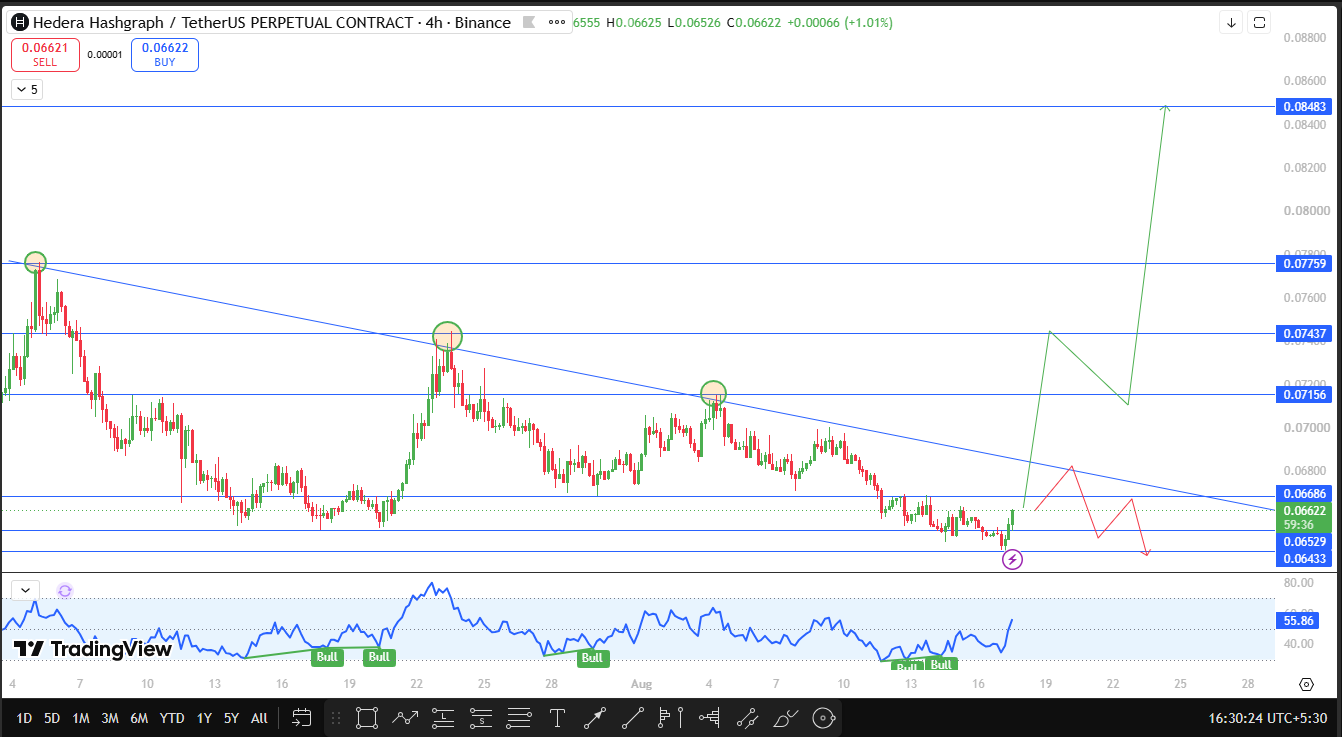
Task: Click the red SELL 0.06621 button
Action: click(x=45, y=54)
